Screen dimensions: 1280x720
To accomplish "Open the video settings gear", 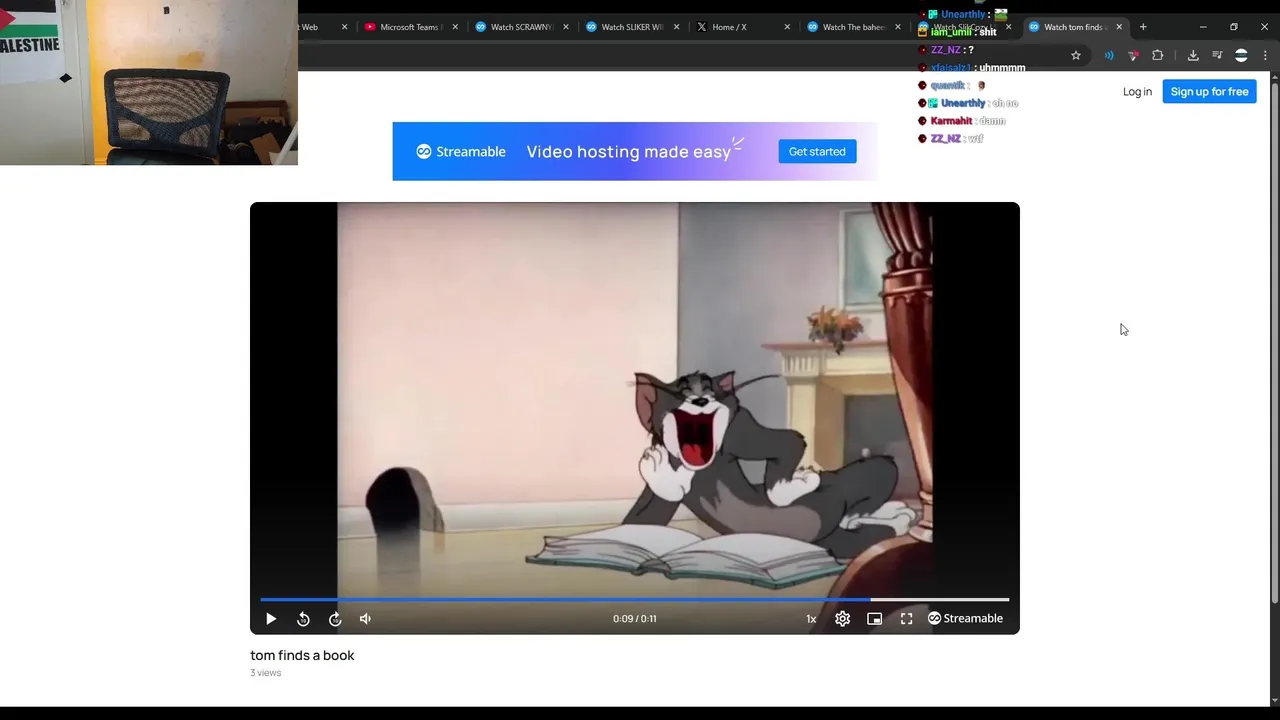I will click(843, 619).
